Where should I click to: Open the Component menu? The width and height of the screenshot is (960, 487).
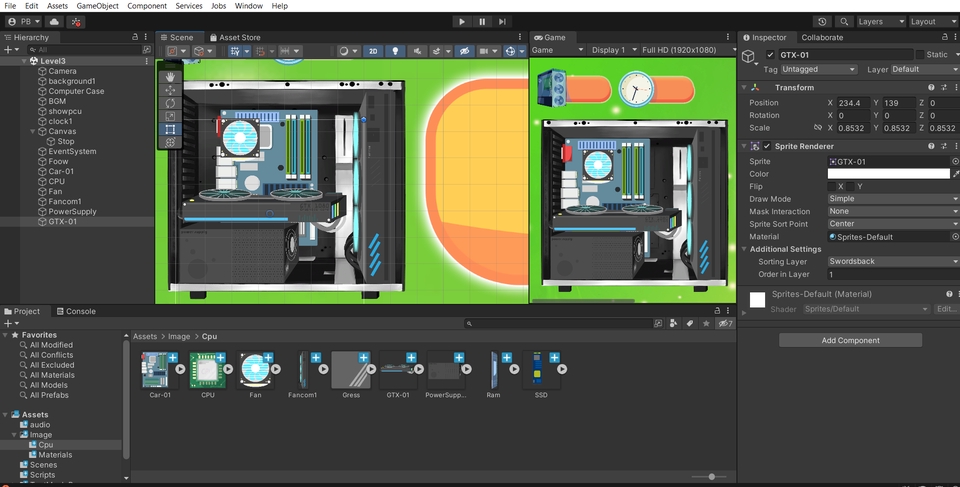pos(147,6)
